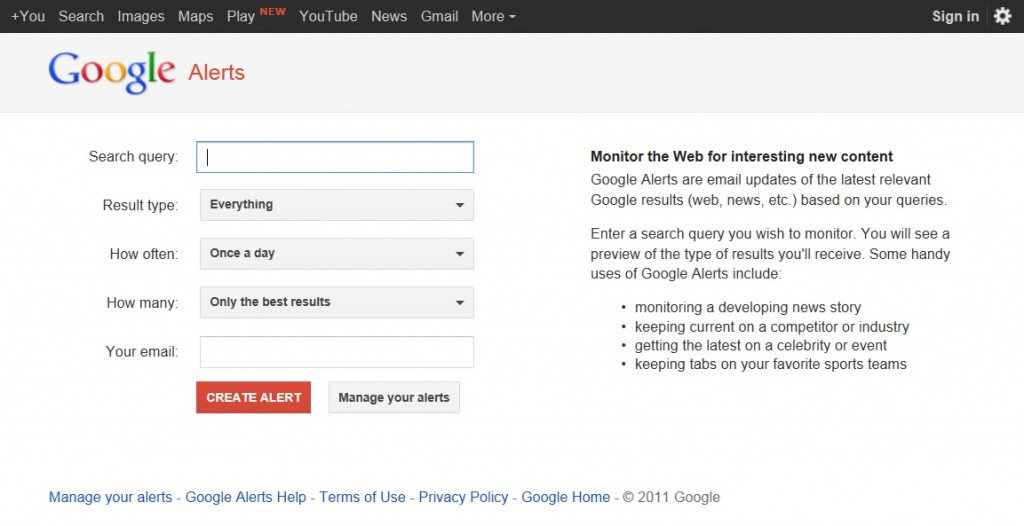Click the Search query label

point(133,157)
